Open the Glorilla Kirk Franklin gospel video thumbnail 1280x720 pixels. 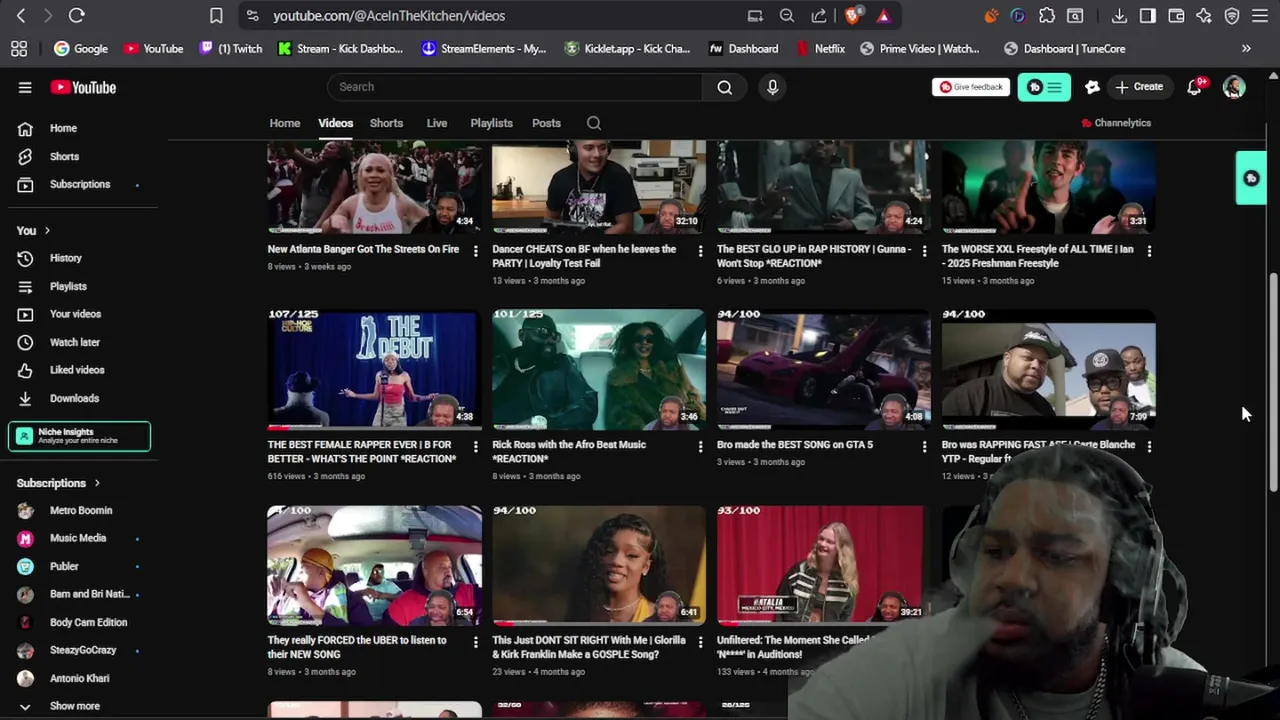point(598,564)
